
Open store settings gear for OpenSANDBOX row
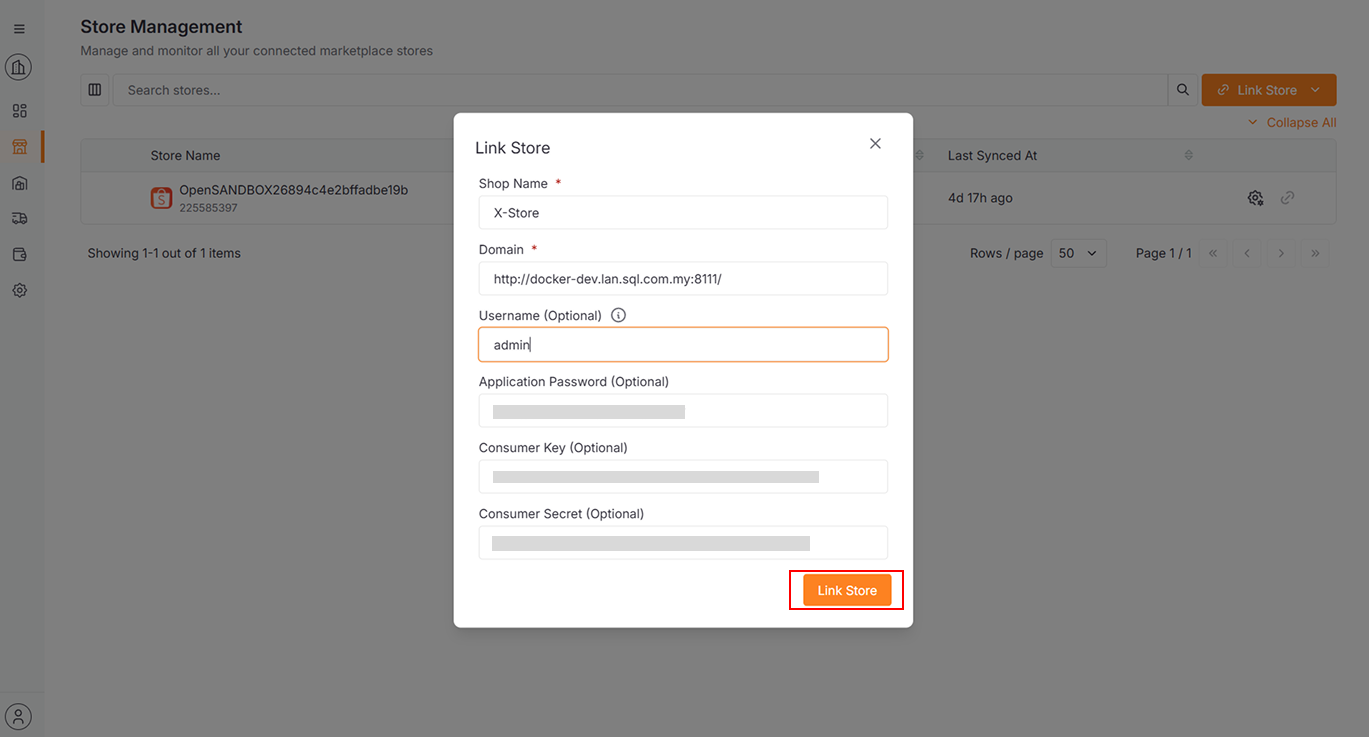1255,198
